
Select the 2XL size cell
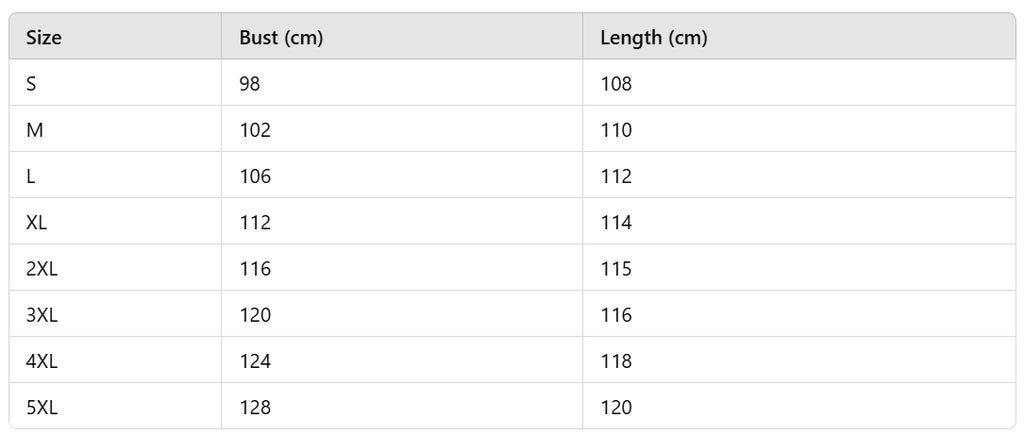pyautogui.click(x=42, y=269)
